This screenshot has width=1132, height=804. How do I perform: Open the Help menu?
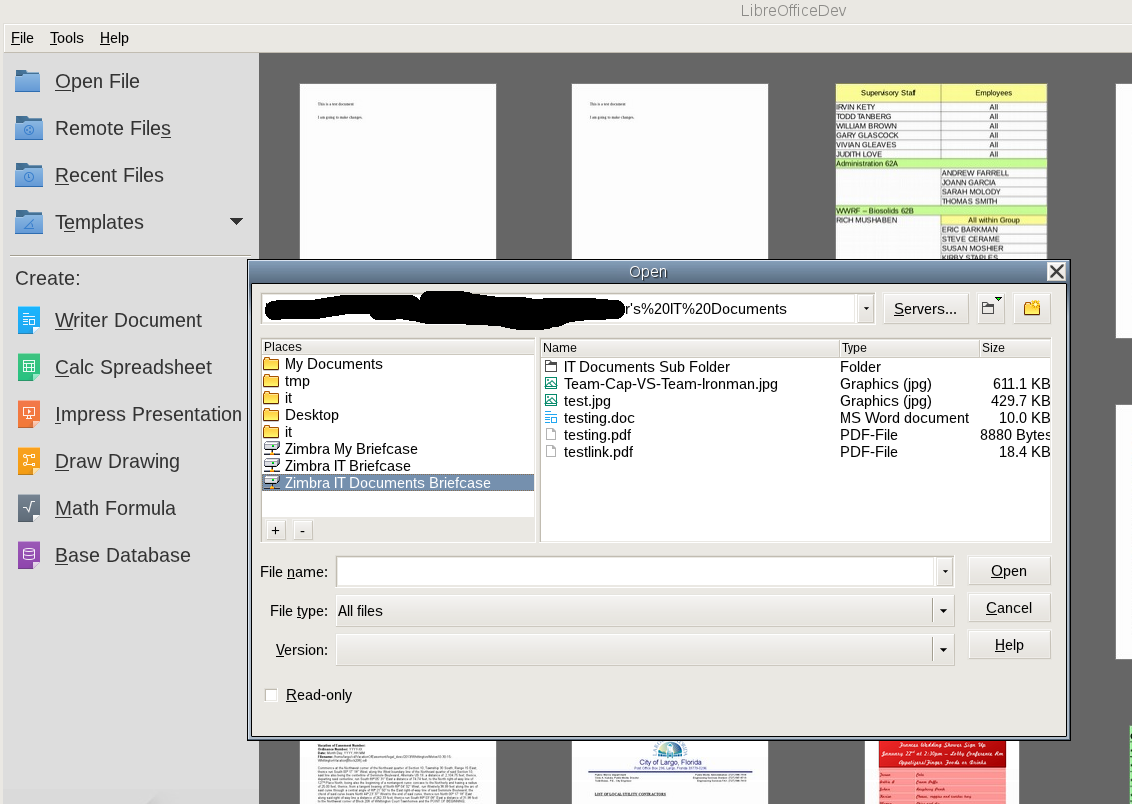click(114, 38)
